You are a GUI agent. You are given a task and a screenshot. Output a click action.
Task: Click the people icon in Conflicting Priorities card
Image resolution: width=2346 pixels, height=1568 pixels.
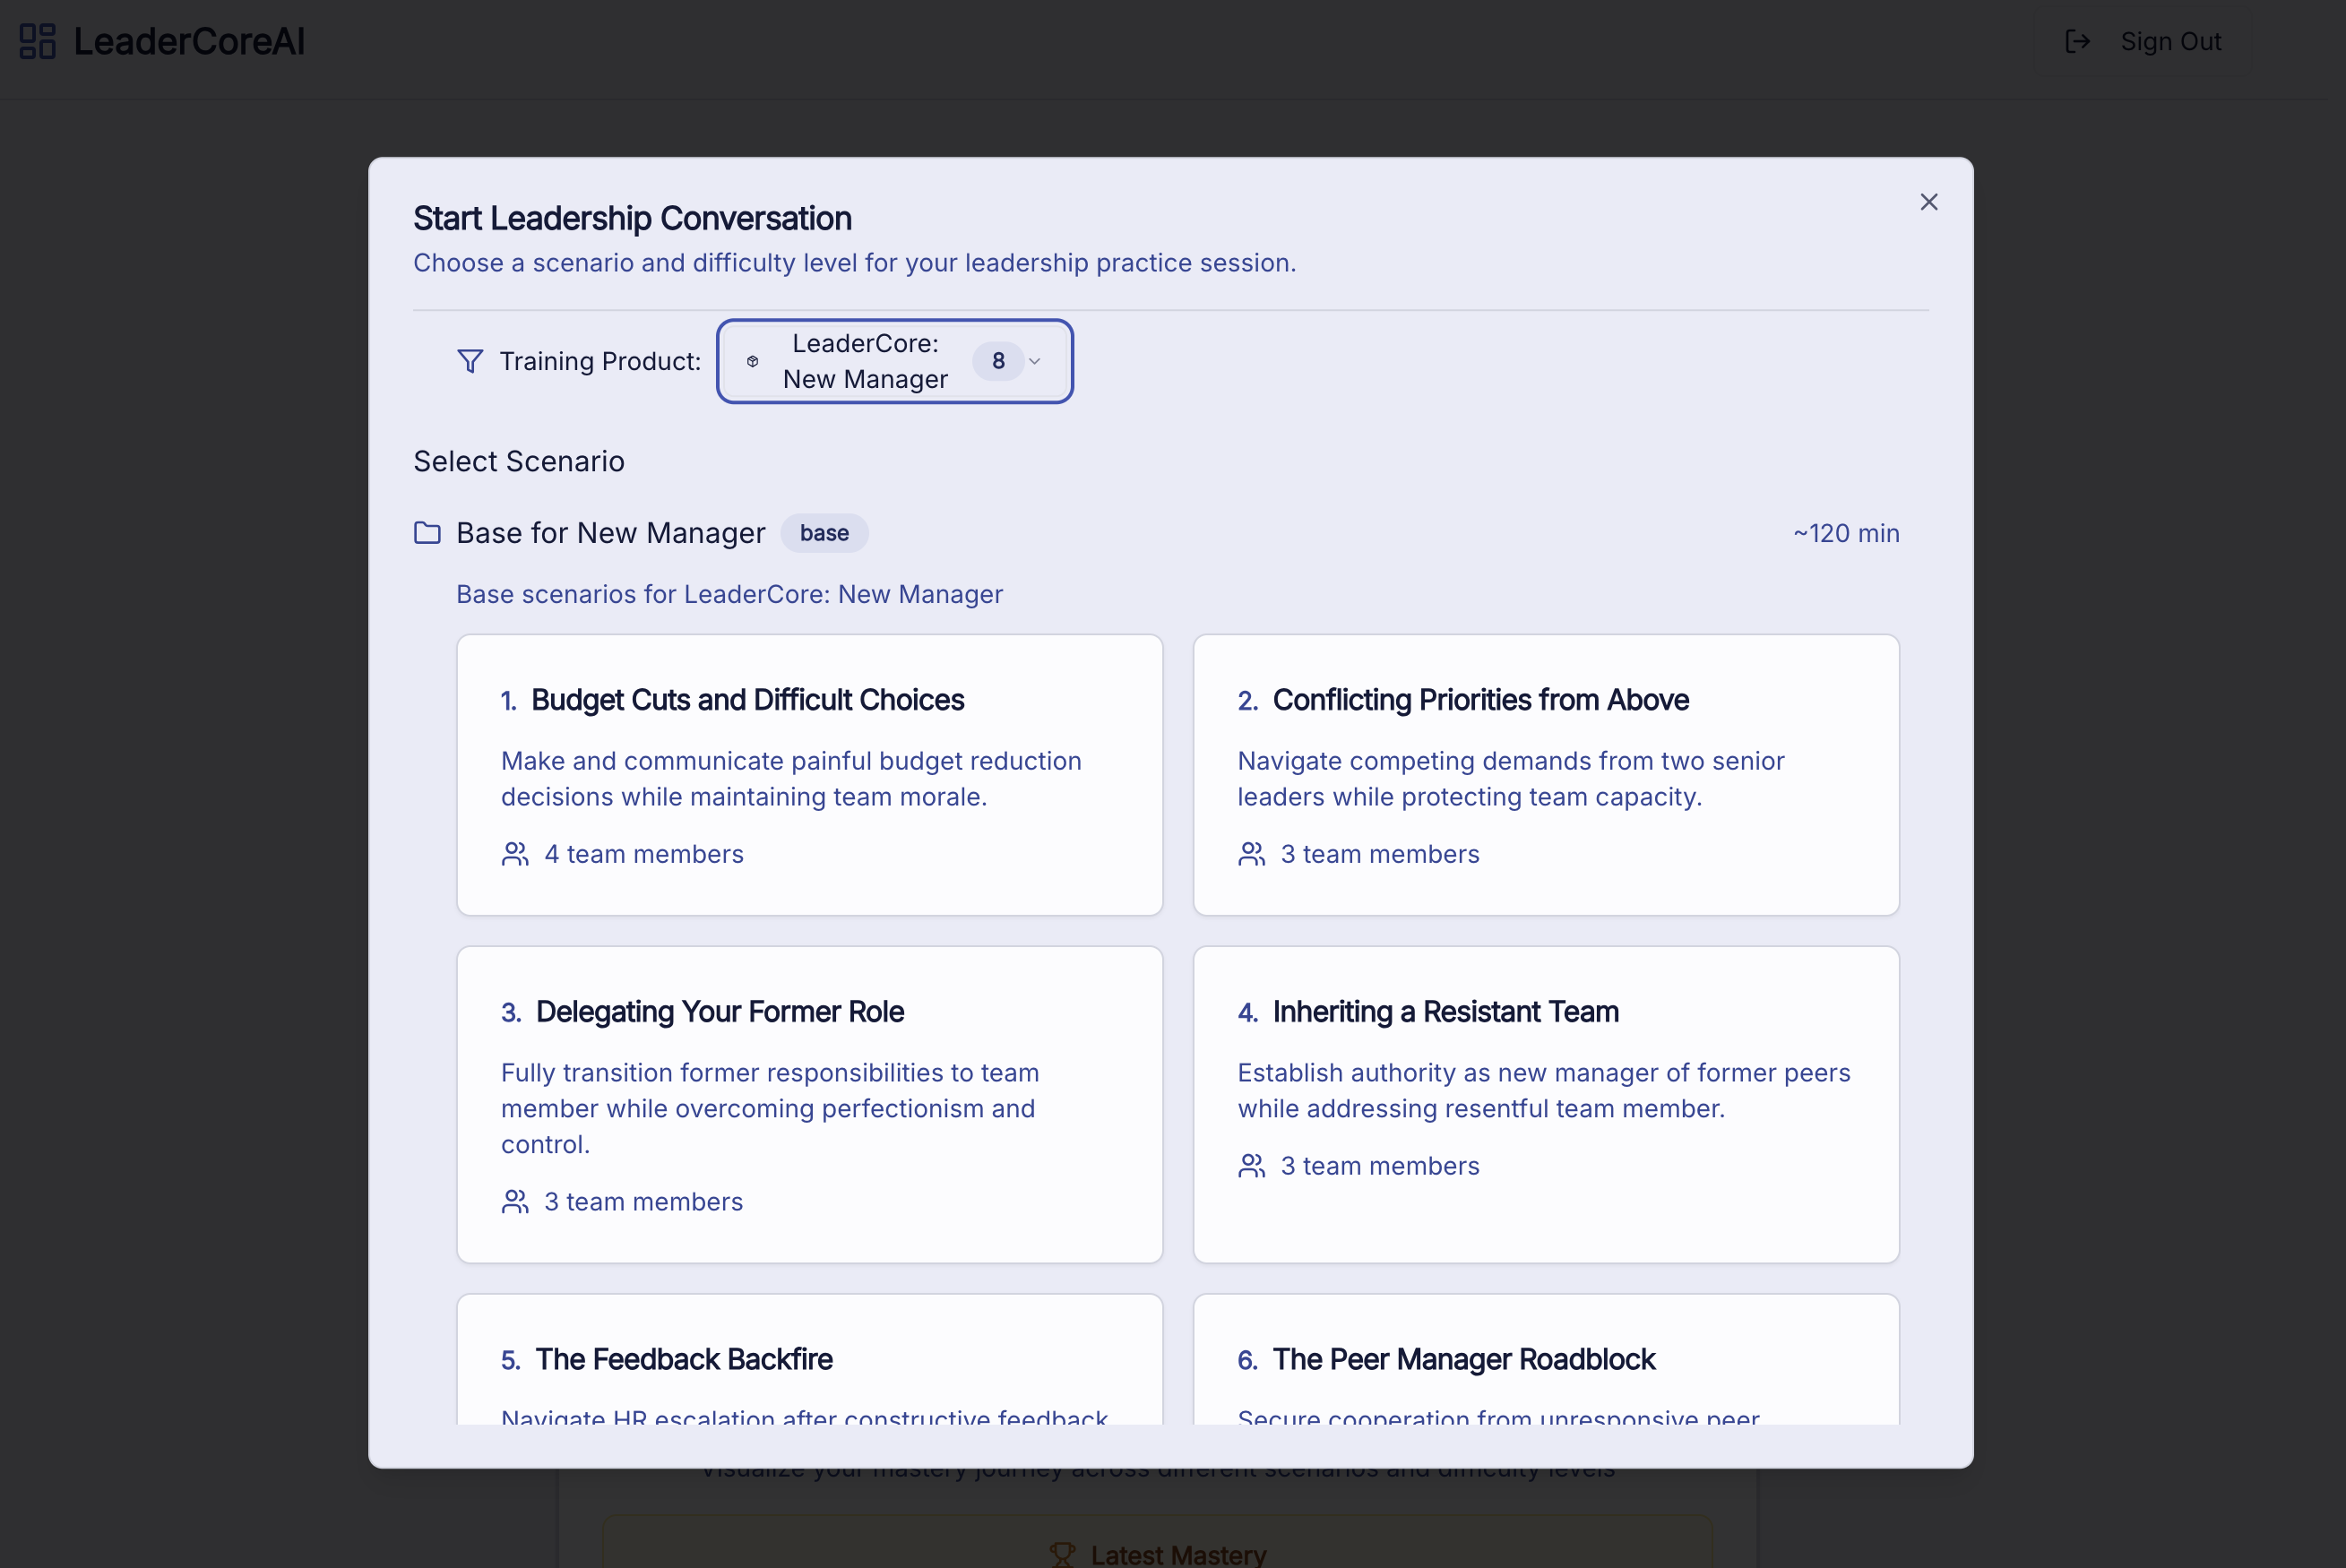click(1251, 854)
